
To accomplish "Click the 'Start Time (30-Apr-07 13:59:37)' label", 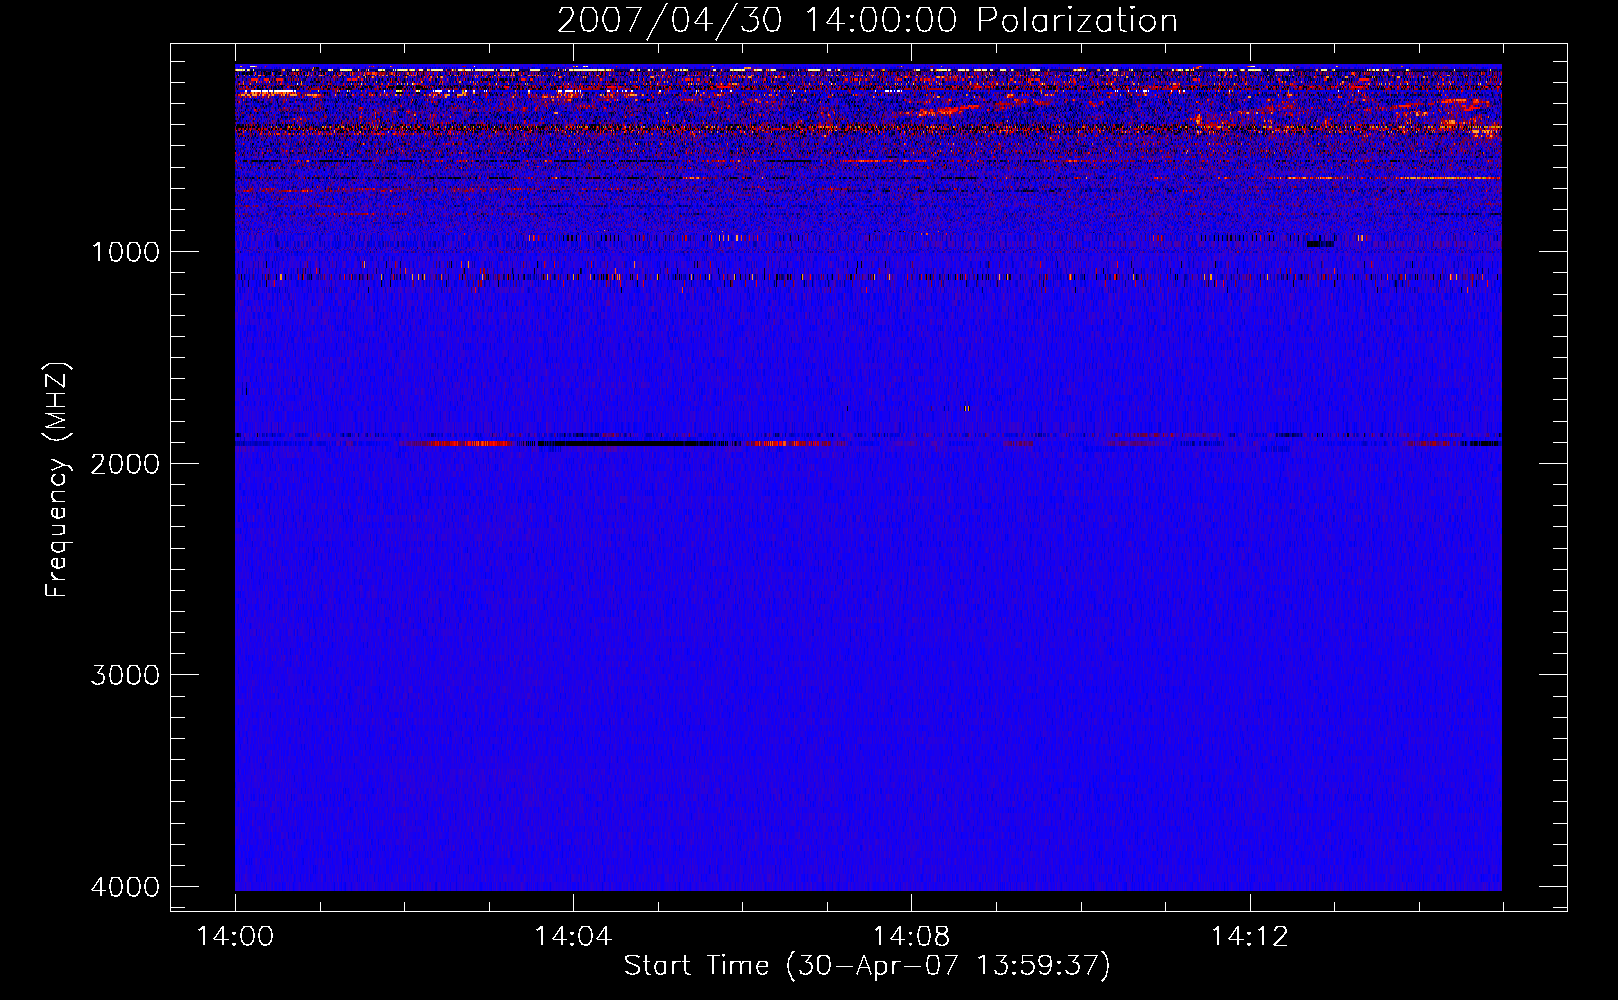I will pyautogui.click(x=867, y=965).
